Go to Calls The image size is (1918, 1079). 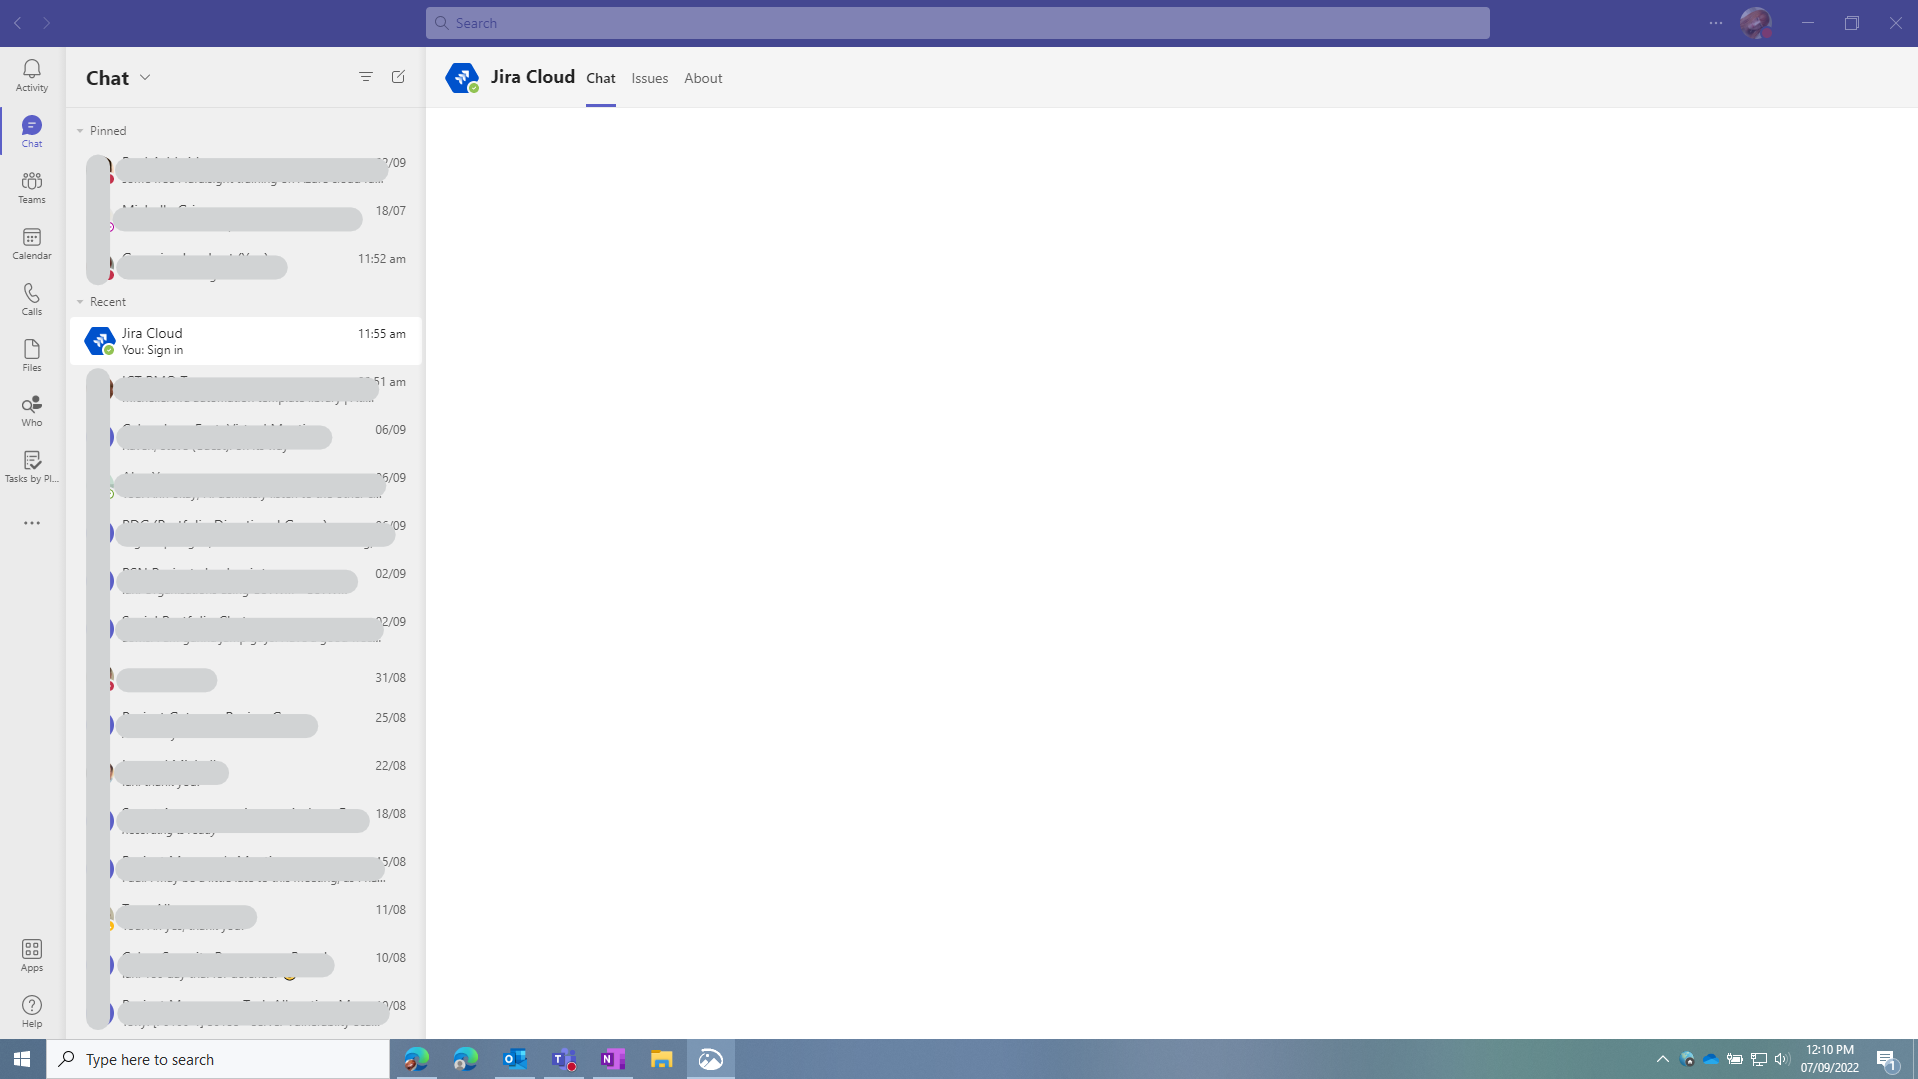point(32,299)
